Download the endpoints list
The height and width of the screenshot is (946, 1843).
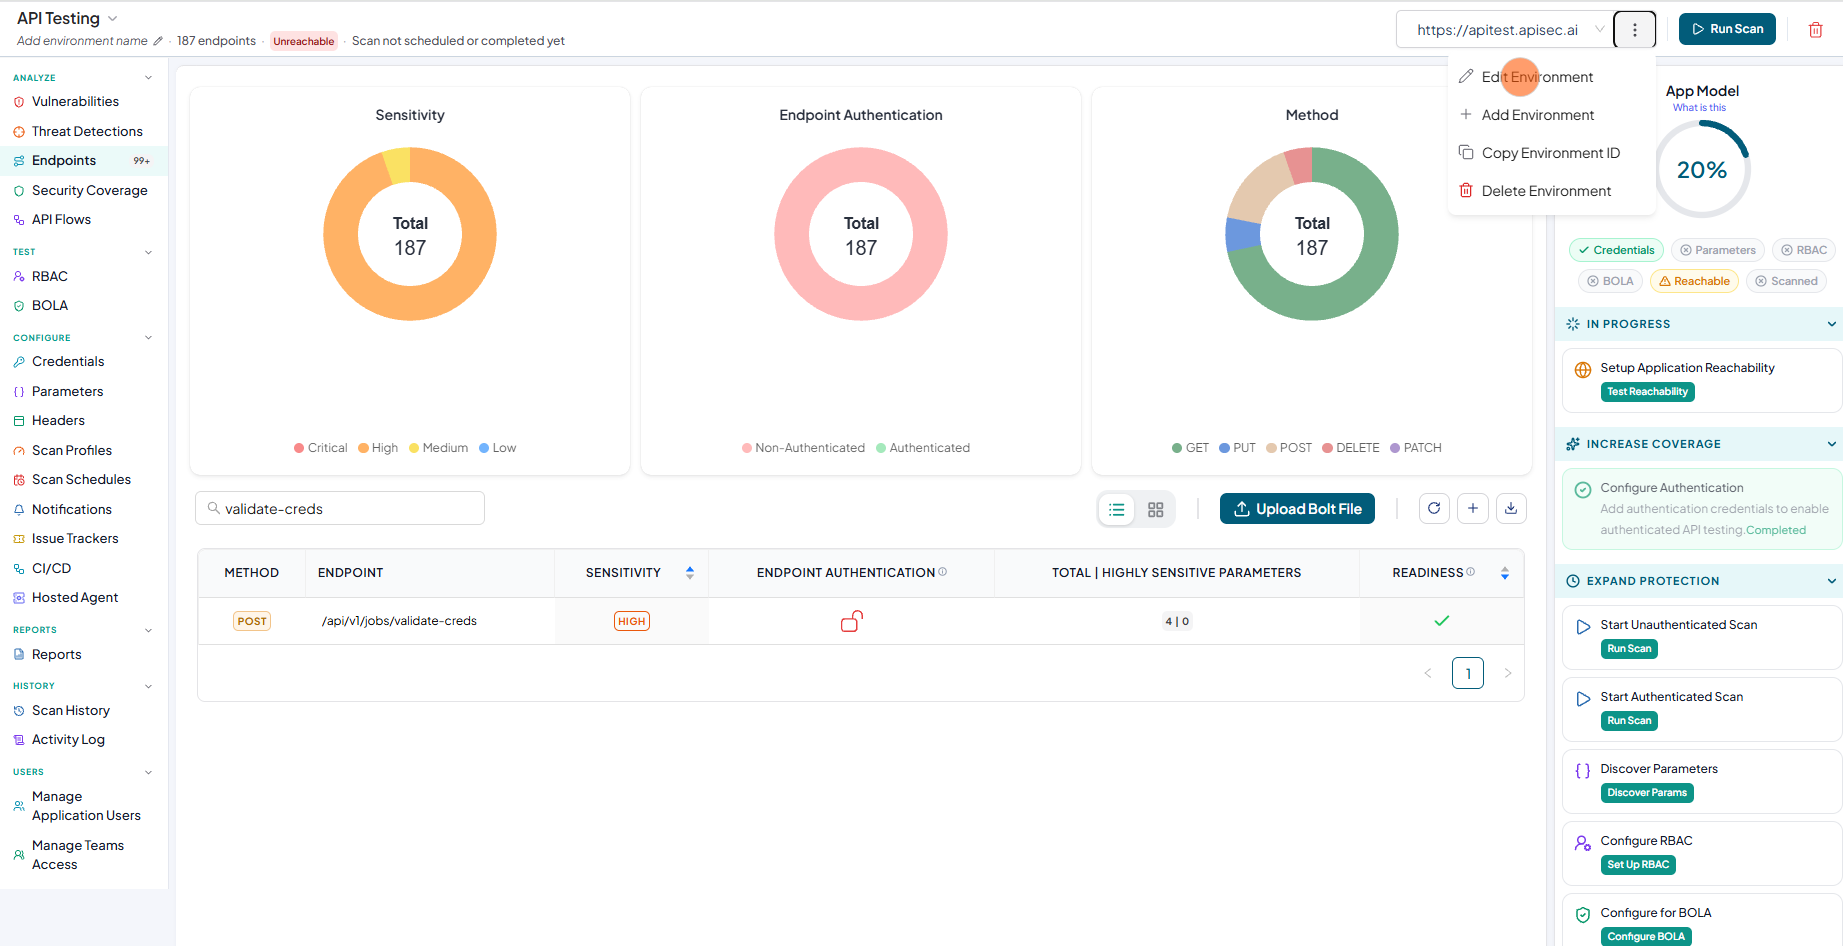pyautogui.click(x=1511, y=509)
